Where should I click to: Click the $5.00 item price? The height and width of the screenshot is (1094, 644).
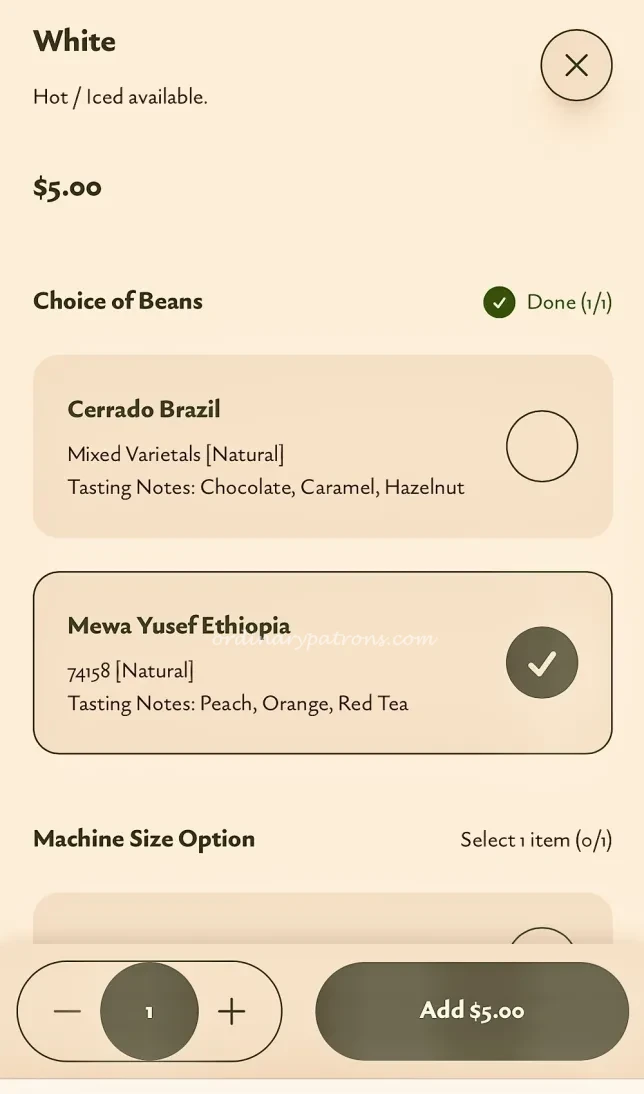coord(67,188)
